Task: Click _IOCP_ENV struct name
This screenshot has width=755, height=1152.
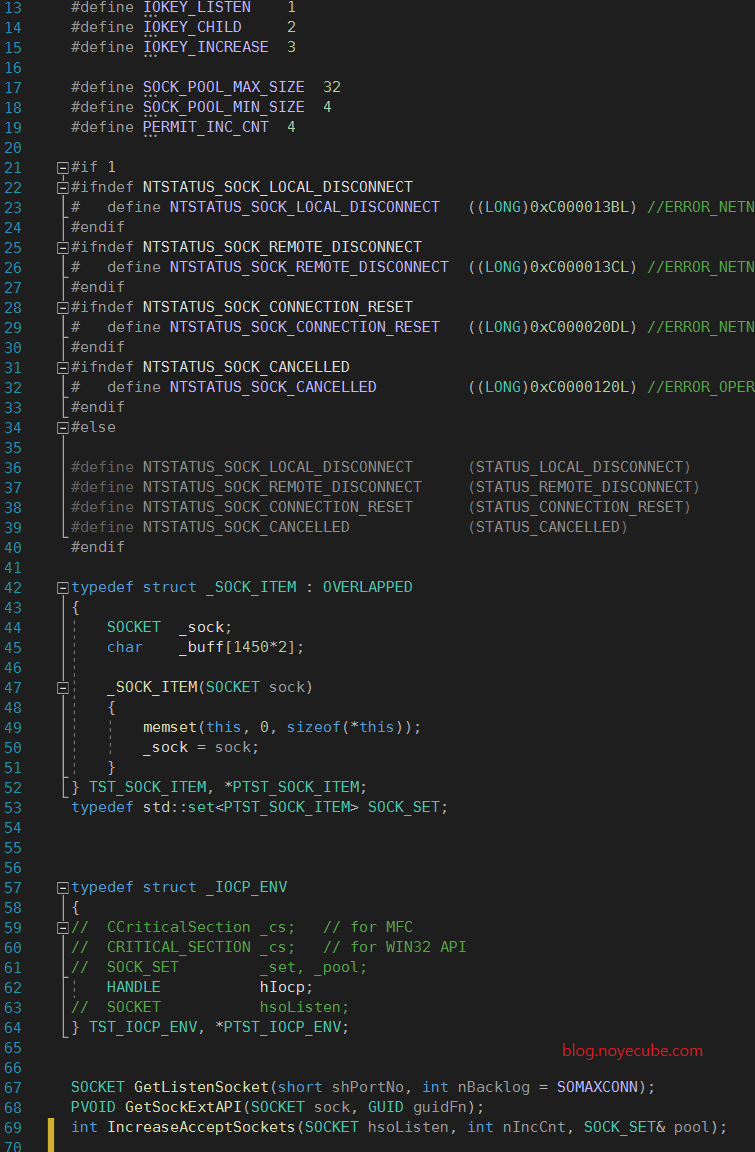Action: 246,887
